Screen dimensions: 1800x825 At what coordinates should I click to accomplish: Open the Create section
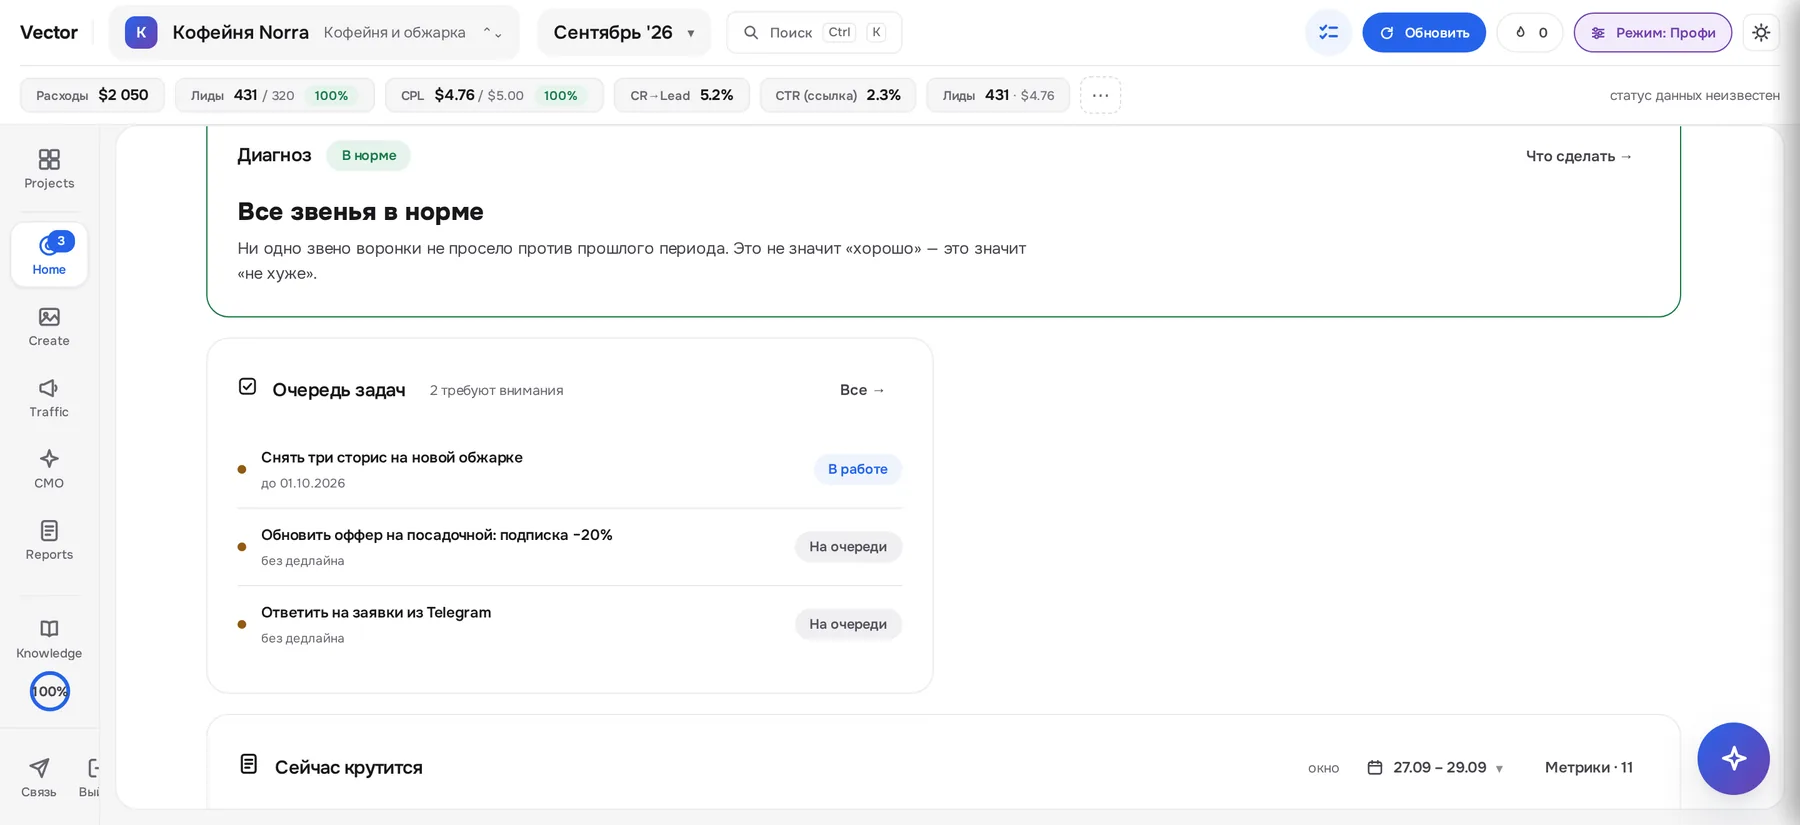point(49,327)
